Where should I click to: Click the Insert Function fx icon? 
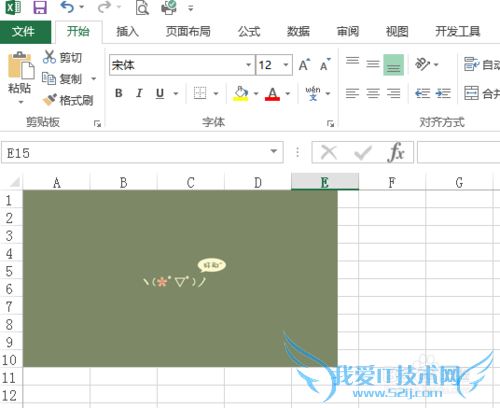point(396,153)
